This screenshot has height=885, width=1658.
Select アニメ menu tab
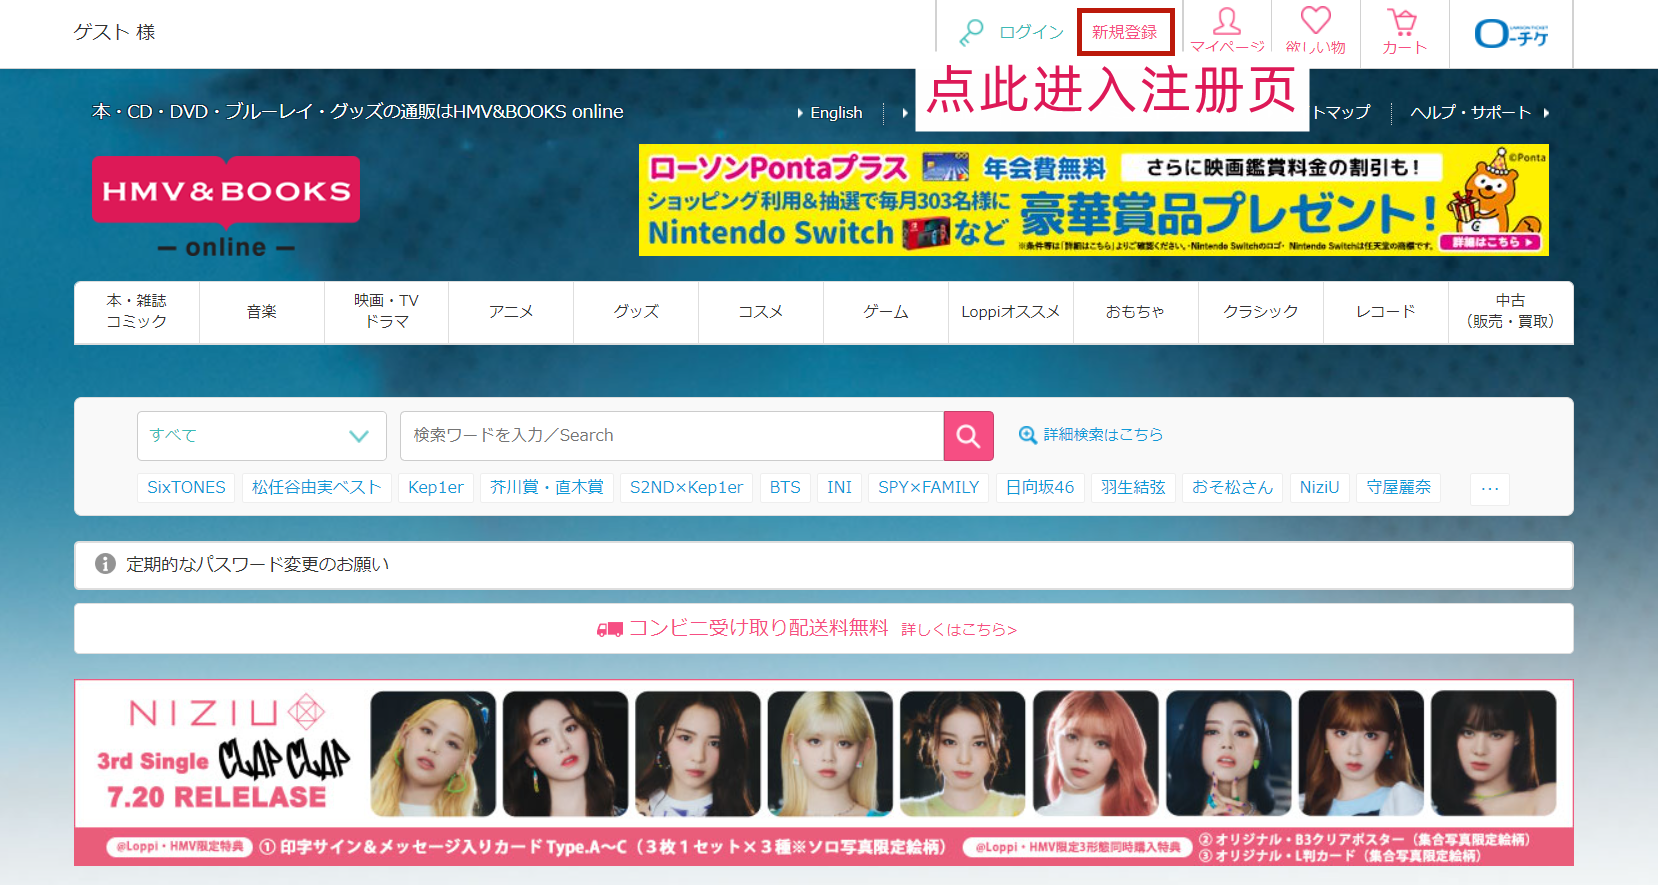[x=511, y=312]
